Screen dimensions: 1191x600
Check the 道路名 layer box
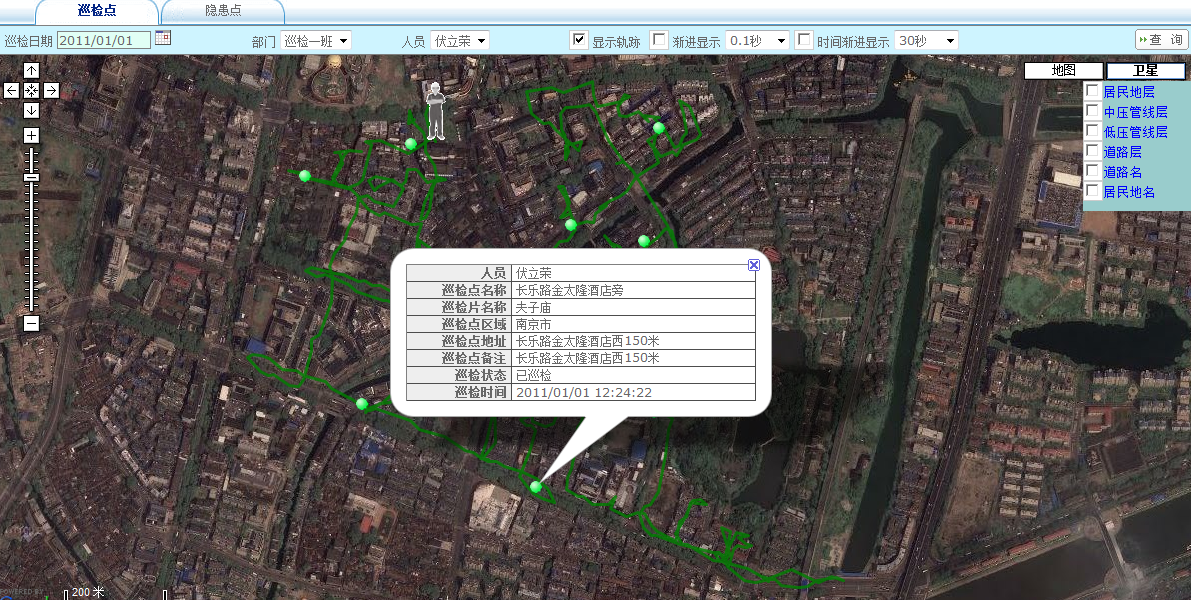pyautogui.click(x=1092, y=171)
